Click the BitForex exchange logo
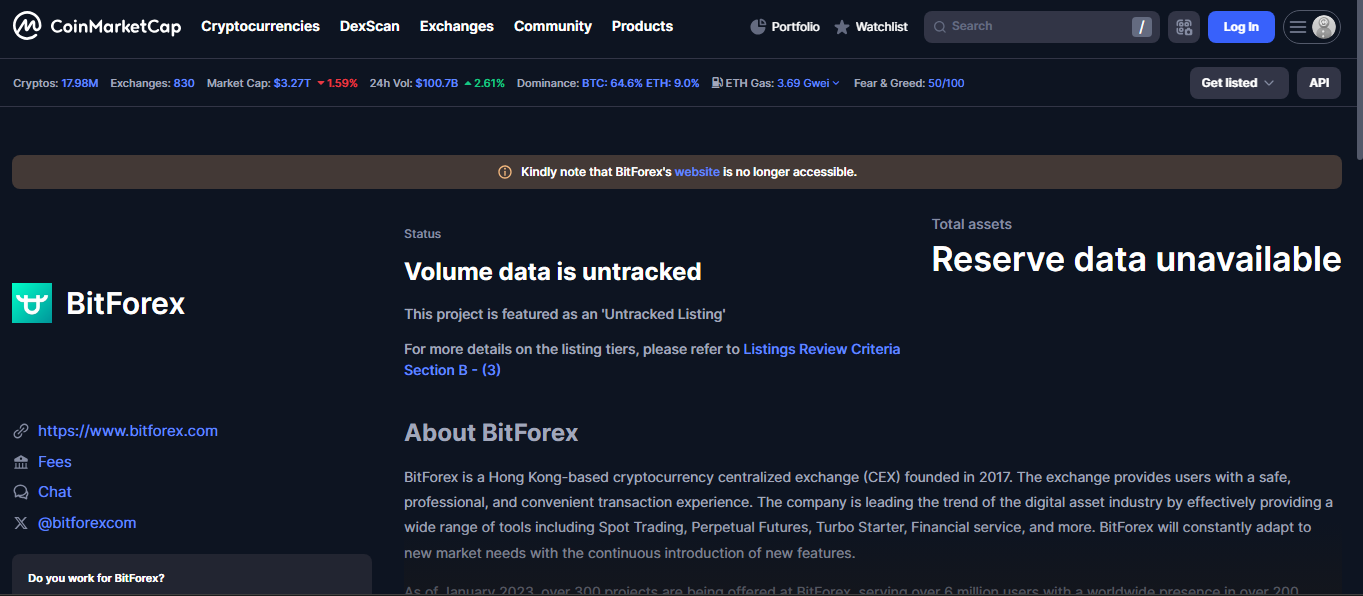This screenshot has height=596, width=1363. pyautogui.click(x=32, y=303)
